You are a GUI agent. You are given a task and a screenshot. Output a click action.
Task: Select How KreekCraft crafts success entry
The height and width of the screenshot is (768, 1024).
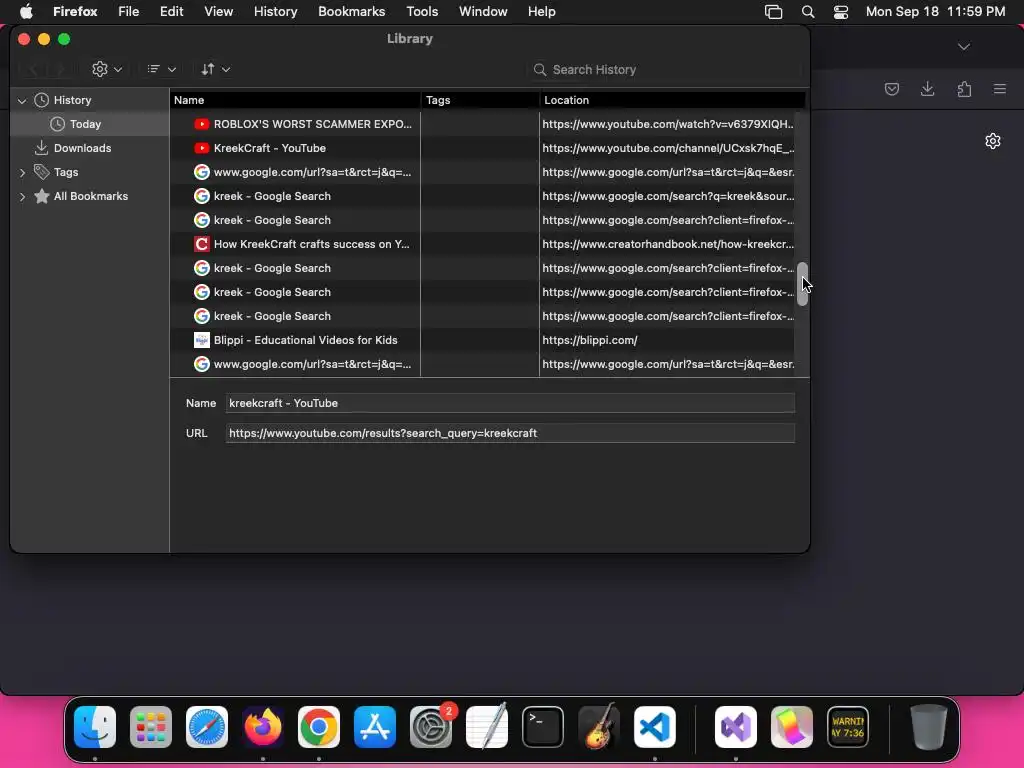312,244
